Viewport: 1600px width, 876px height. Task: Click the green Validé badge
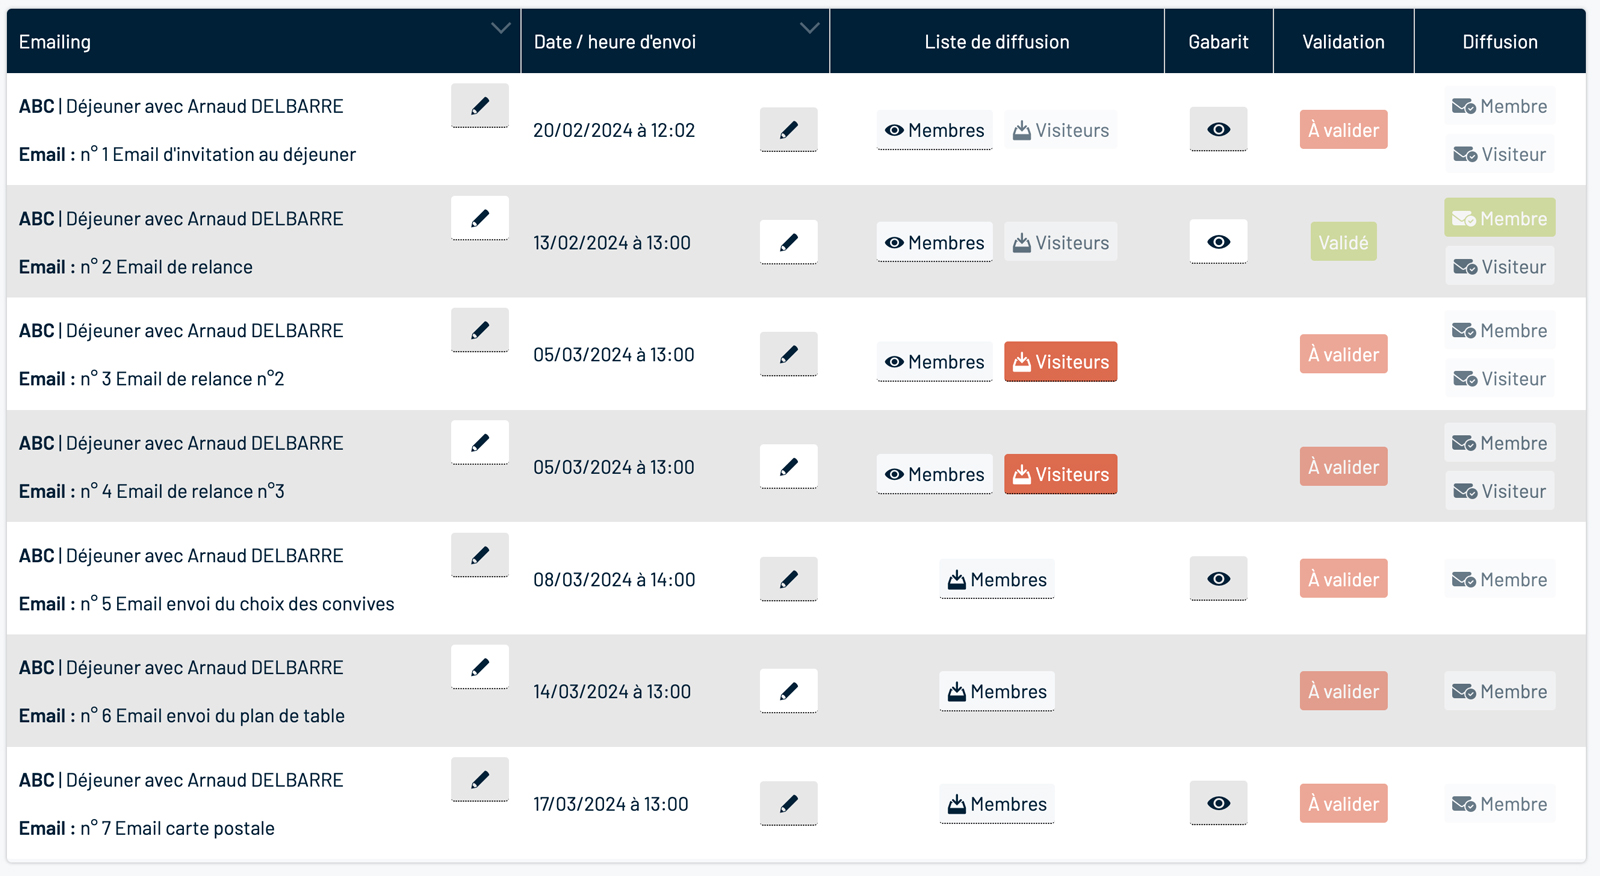pos(1343,242)
